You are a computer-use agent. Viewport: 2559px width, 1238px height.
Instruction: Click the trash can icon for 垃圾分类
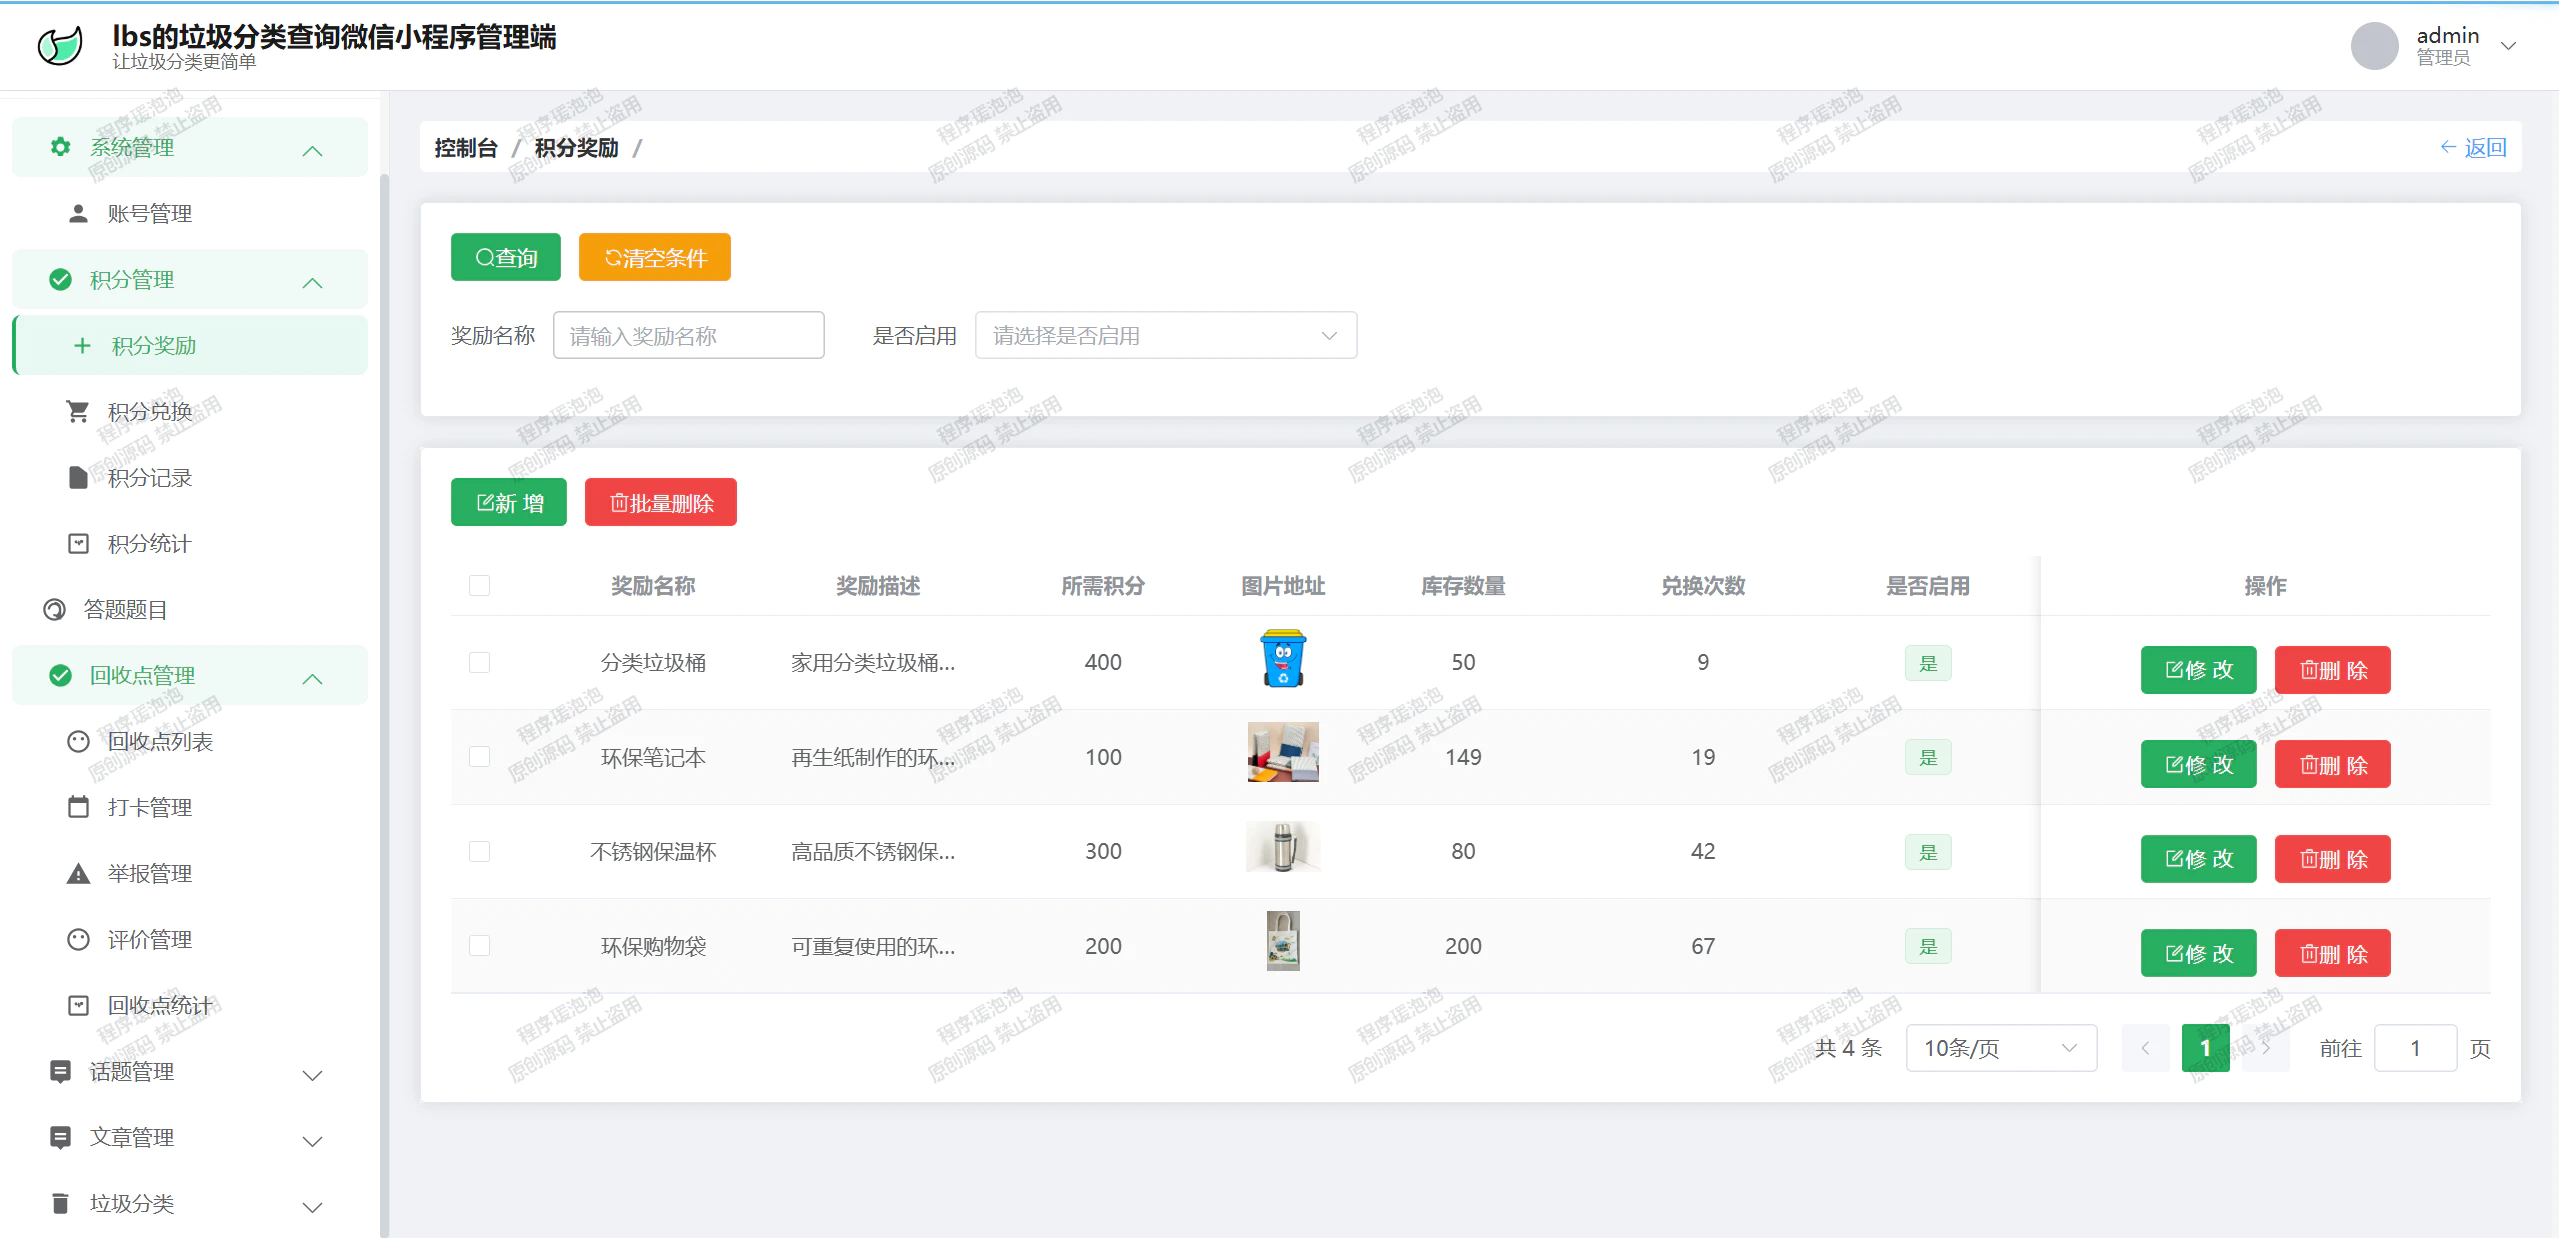tap(60, 1203)
